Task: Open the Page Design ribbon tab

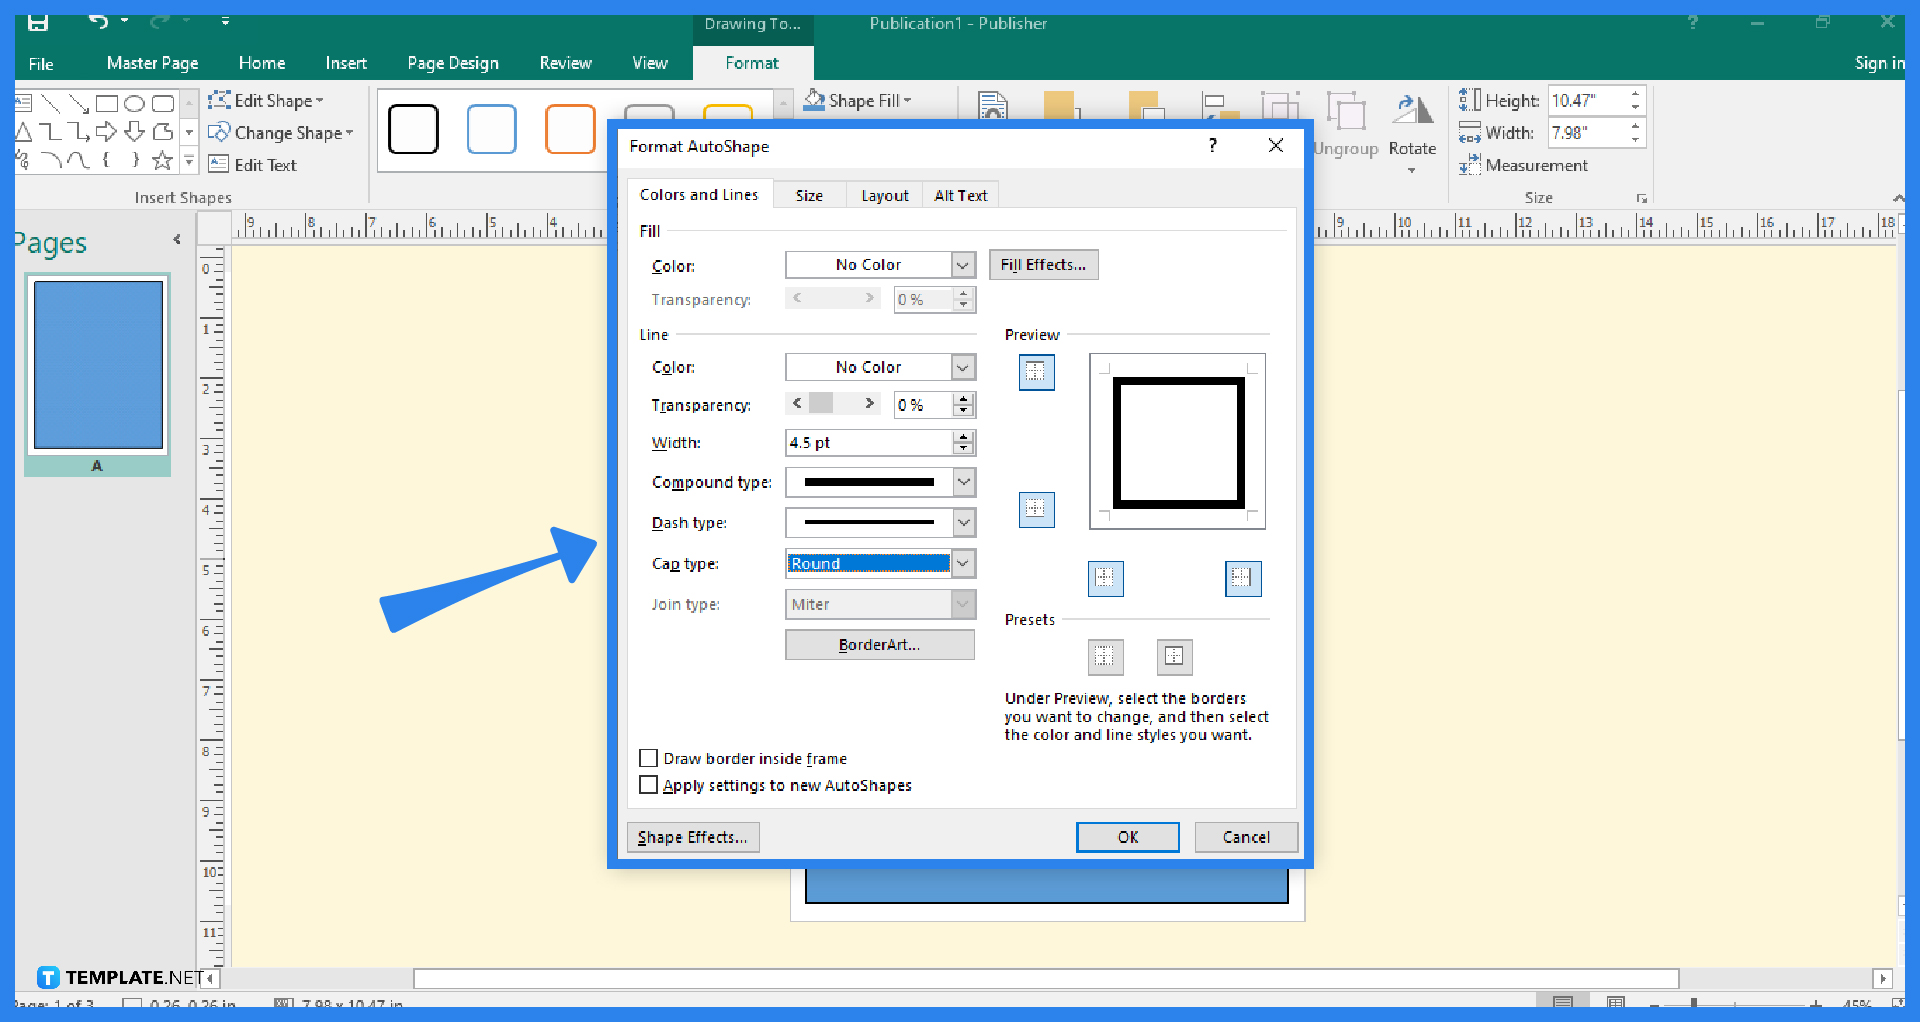Action: 452,62
